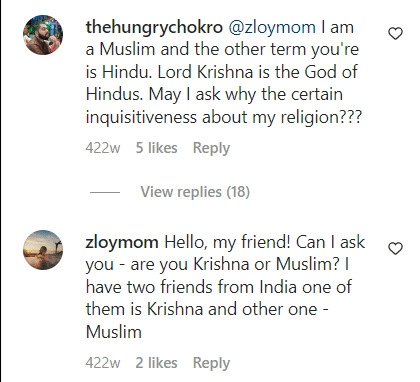Show who gave the 5 likes
The height and width of the screenshot is (382, 420).
pos(156,148)
